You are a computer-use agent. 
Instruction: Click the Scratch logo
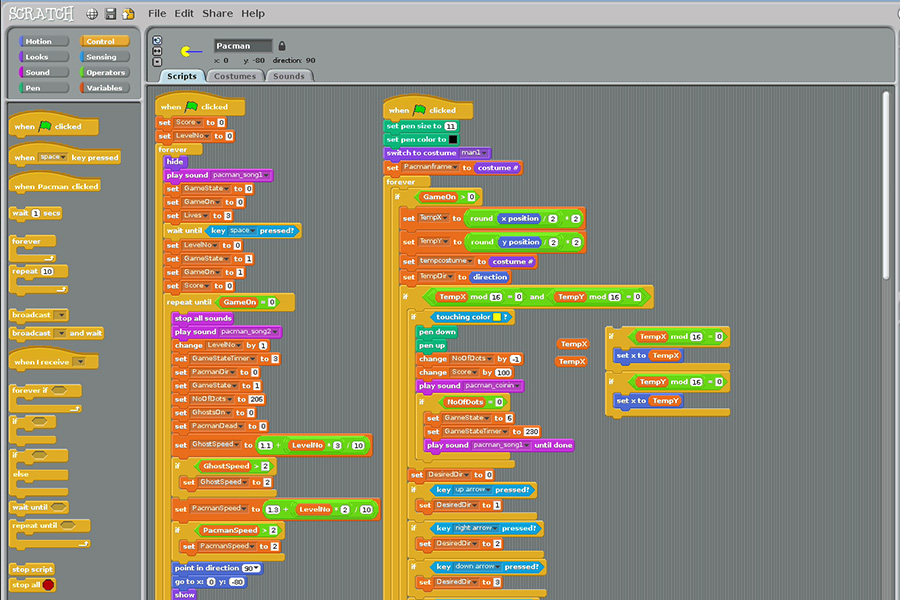pos(41,13)
